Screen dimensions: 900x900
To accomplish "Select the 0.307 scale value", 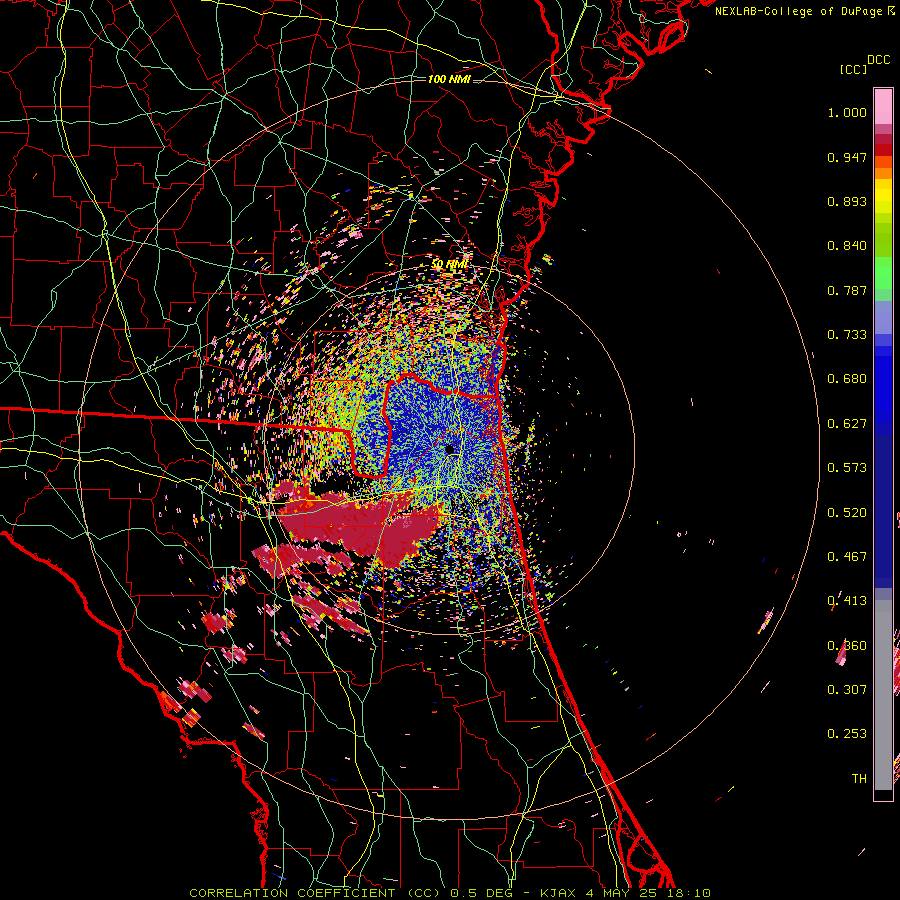I will tap(847, 690).
